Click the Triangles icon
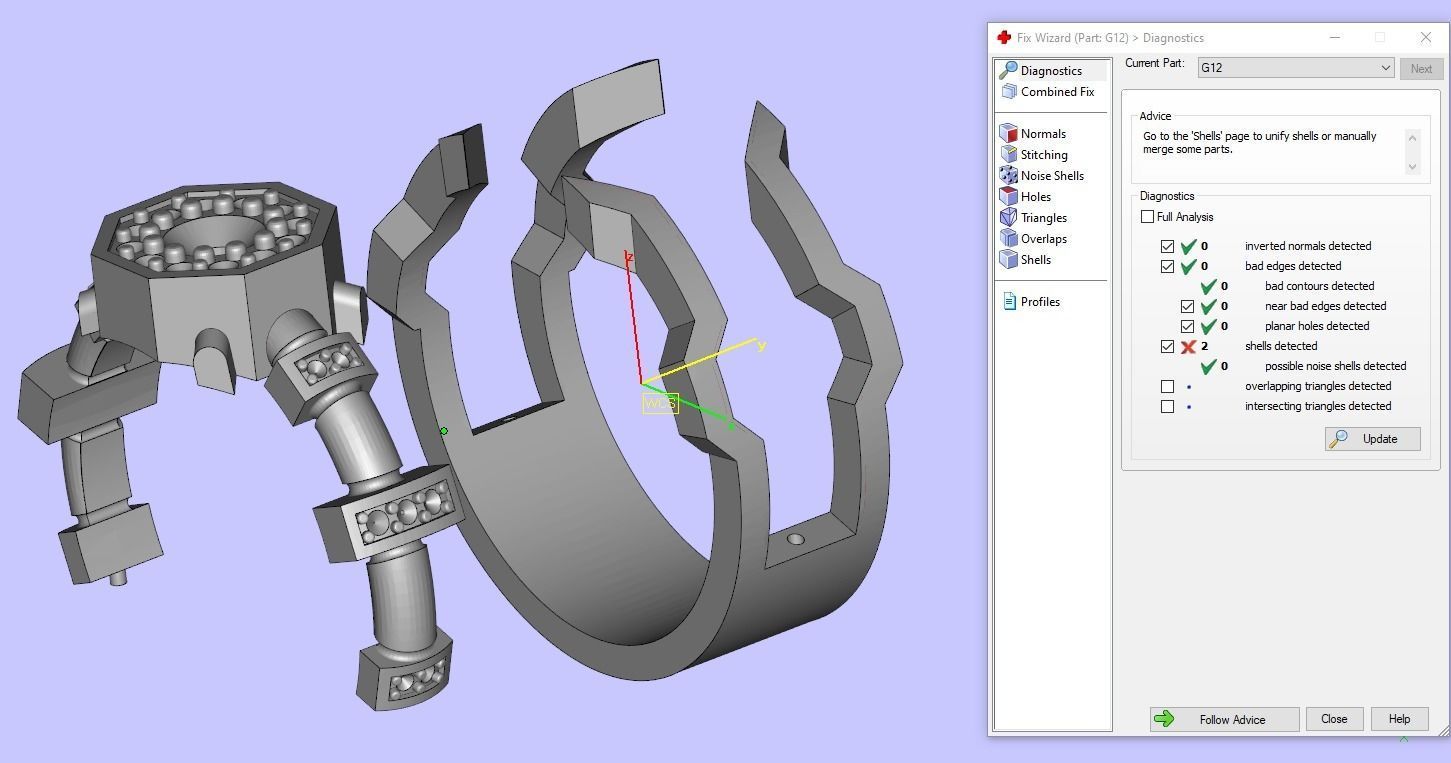Viewport: 1451px width, 763px height. (1008, 217)
